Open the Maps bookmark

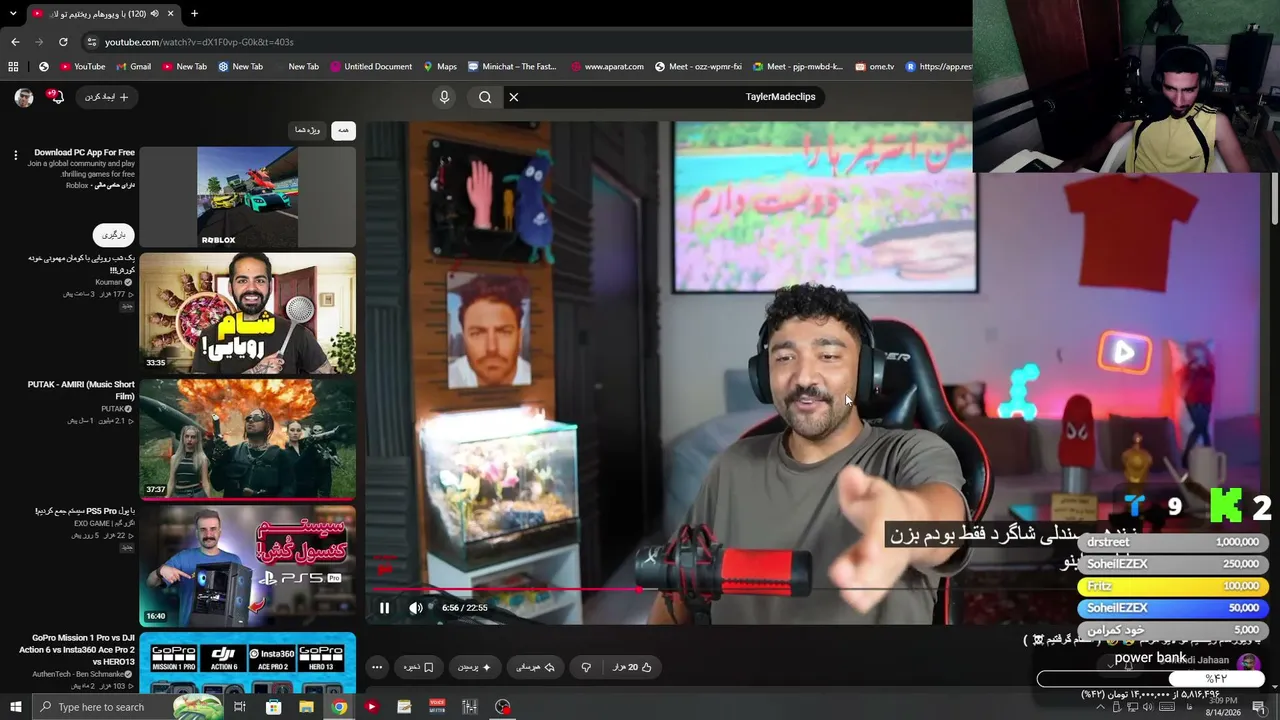(x=440, y=67)
